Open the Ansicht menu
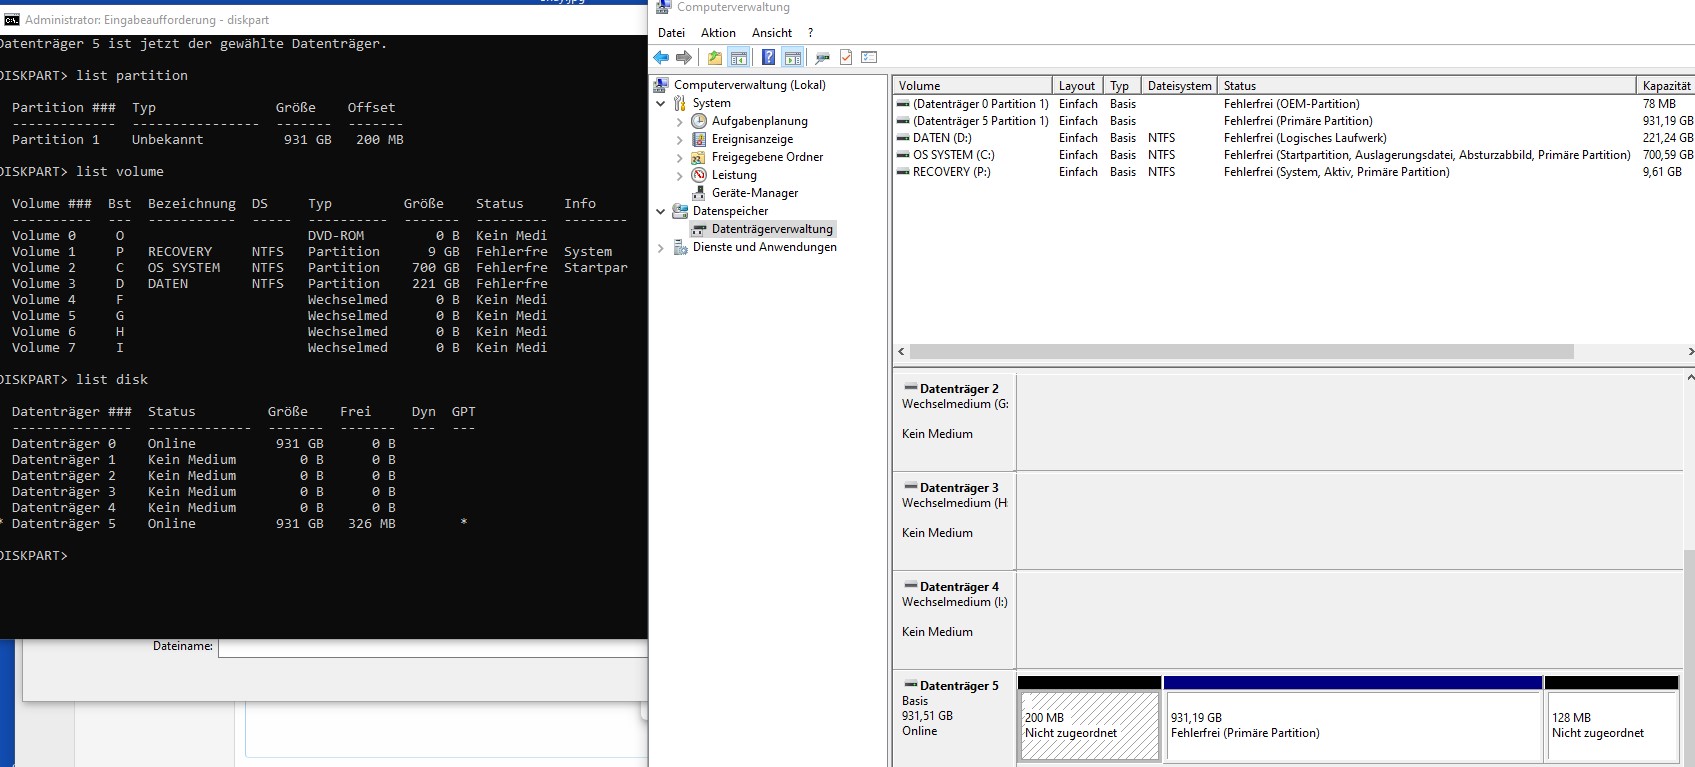 point(772,33)
